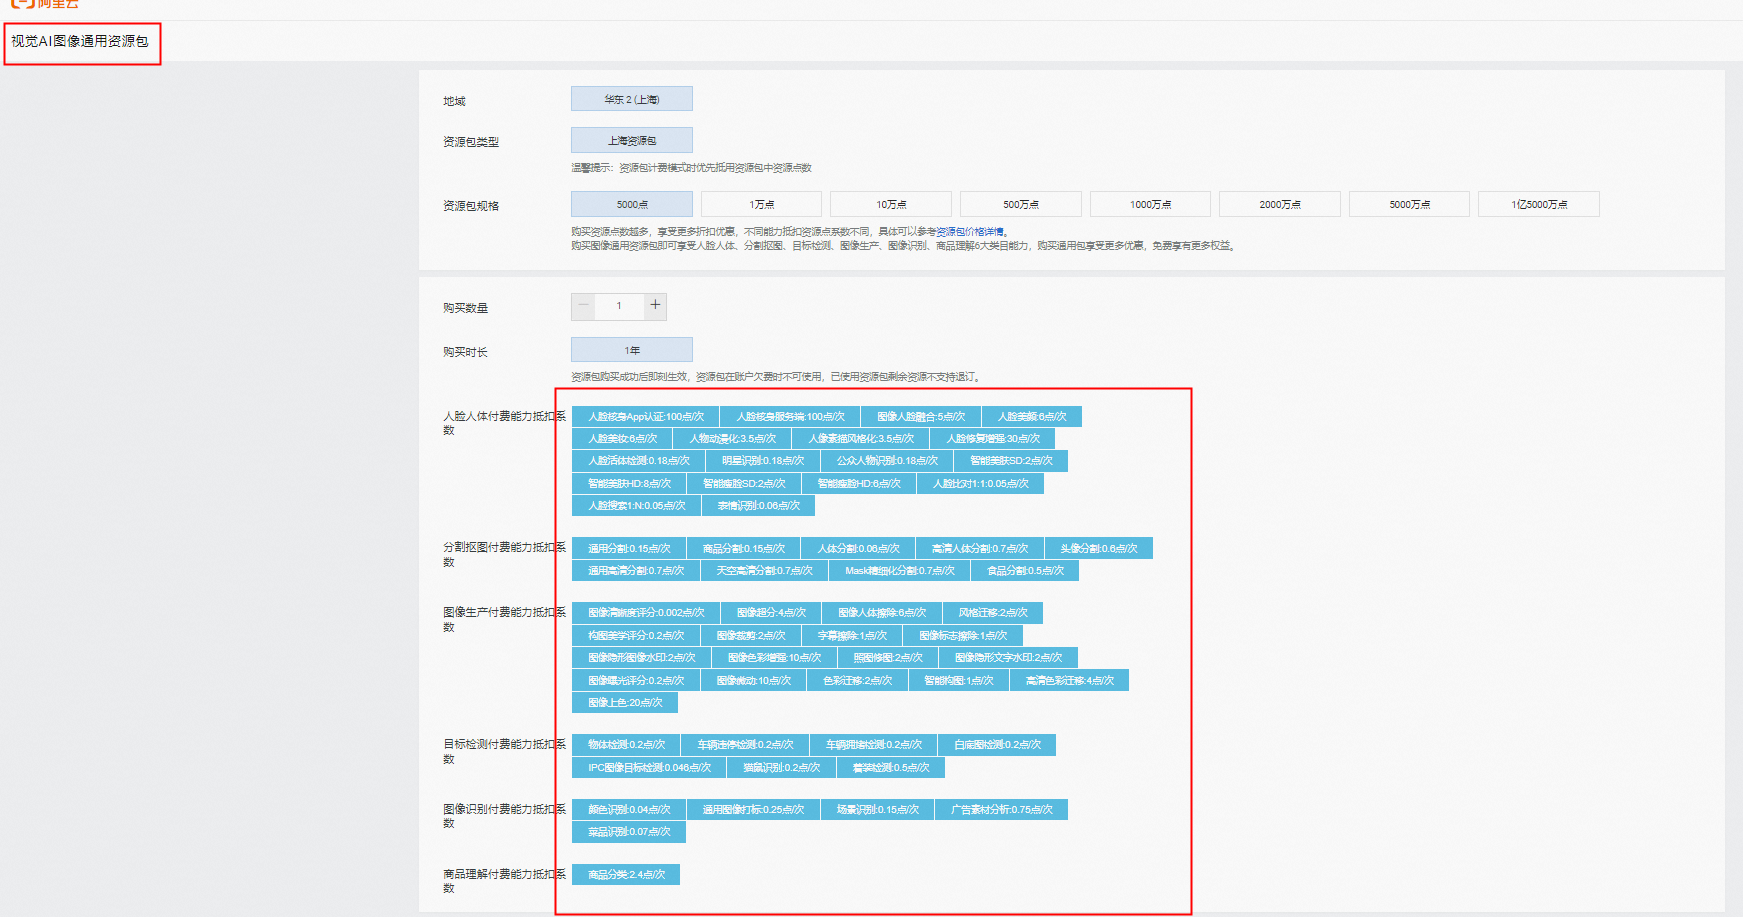Click the 人脸活体检测:0.18点/次 tag

(x=639, y=460)
